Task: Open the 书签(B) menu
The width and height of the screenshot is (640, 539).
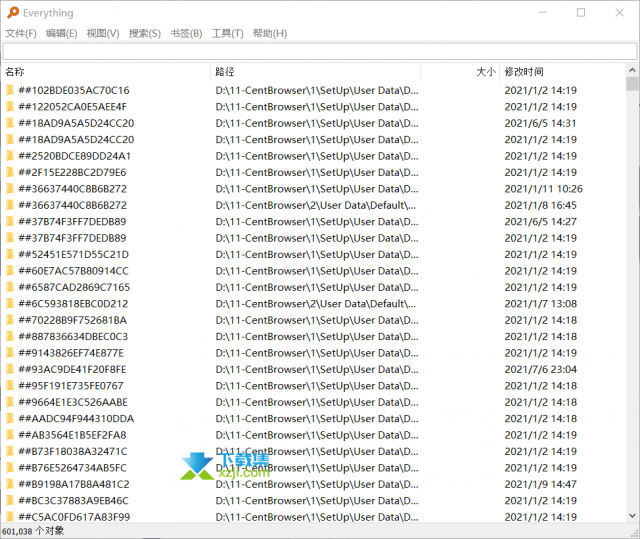Action: [186, 33]
